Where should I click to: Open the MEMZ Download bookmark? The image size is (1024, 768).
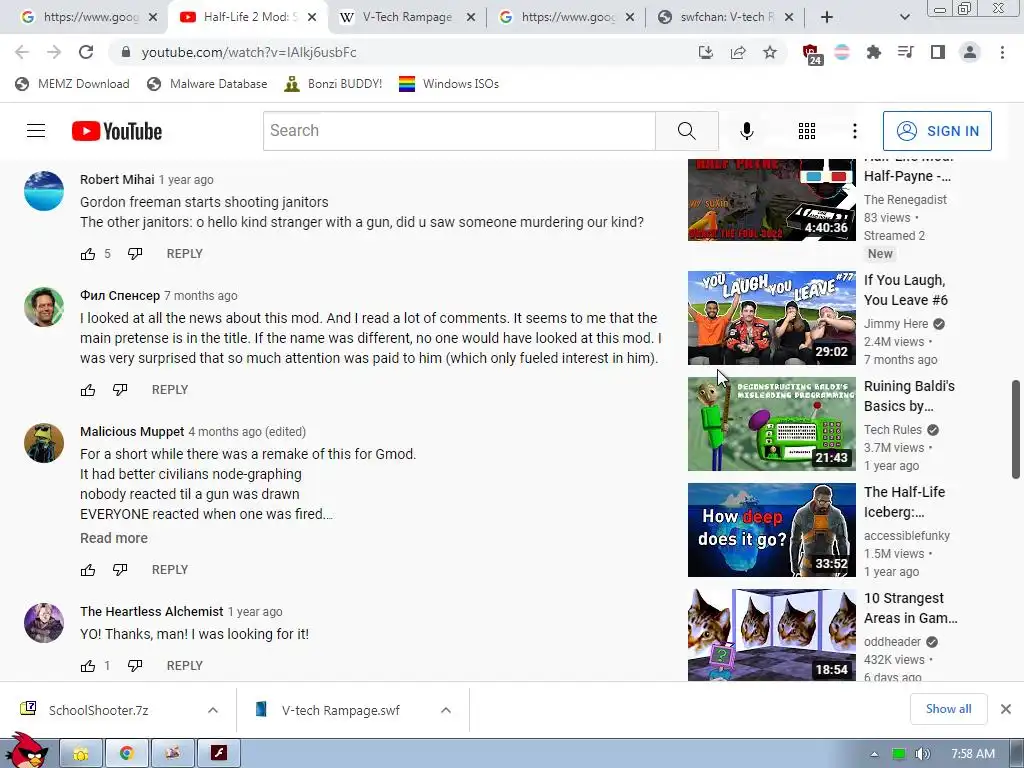click(x=72, y=84)
